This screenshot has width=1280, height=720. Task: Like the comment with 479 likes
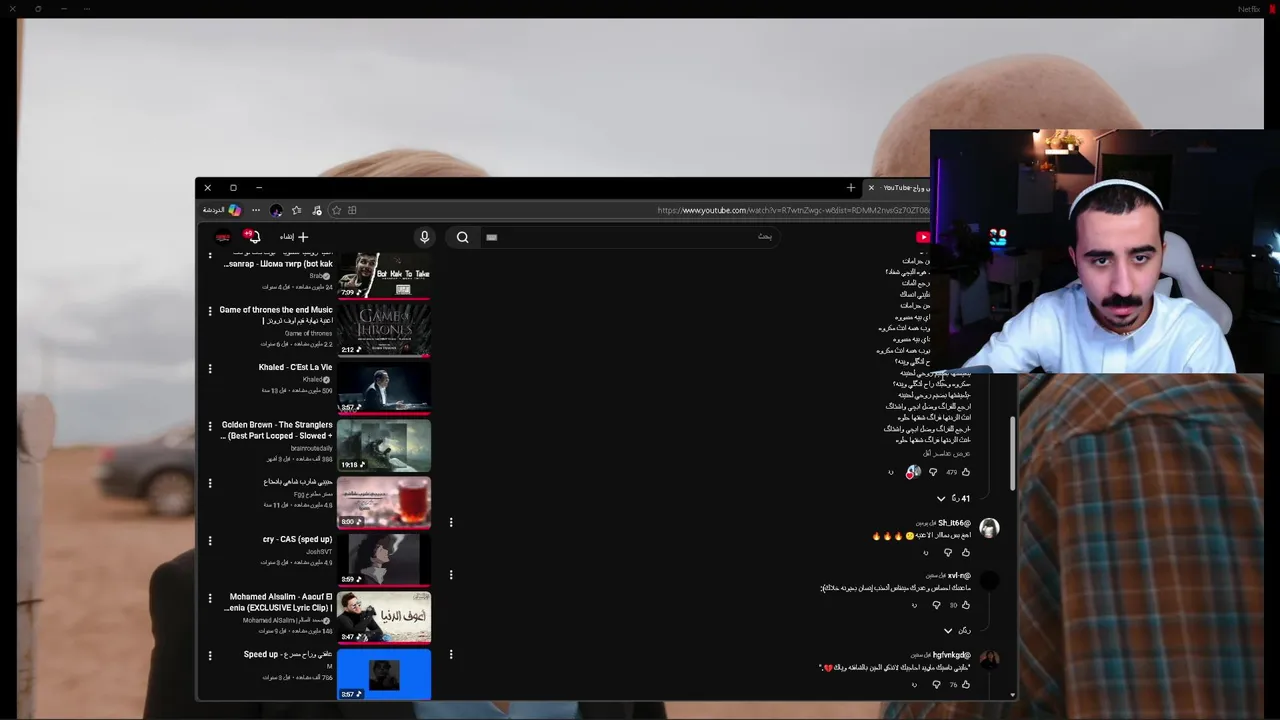pyautogui.click(x=965, y=472)
